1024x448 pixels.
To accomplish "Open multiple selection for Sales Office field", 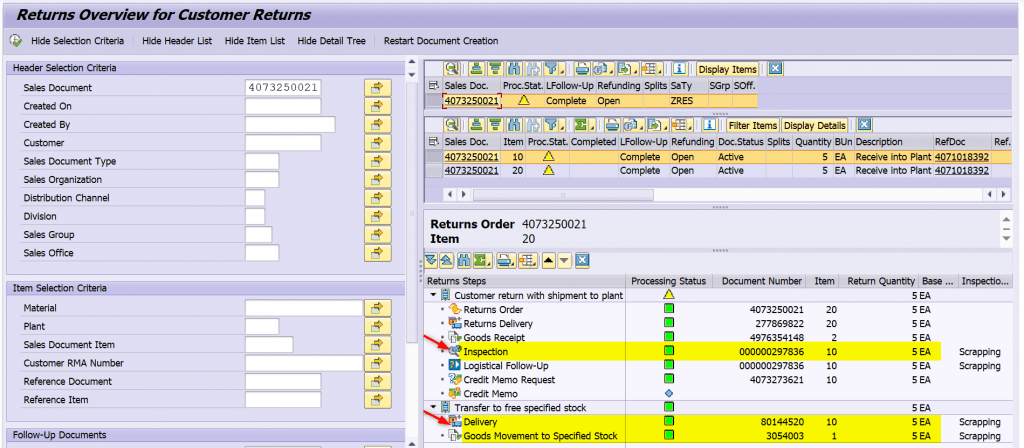I will pos(377,253).
